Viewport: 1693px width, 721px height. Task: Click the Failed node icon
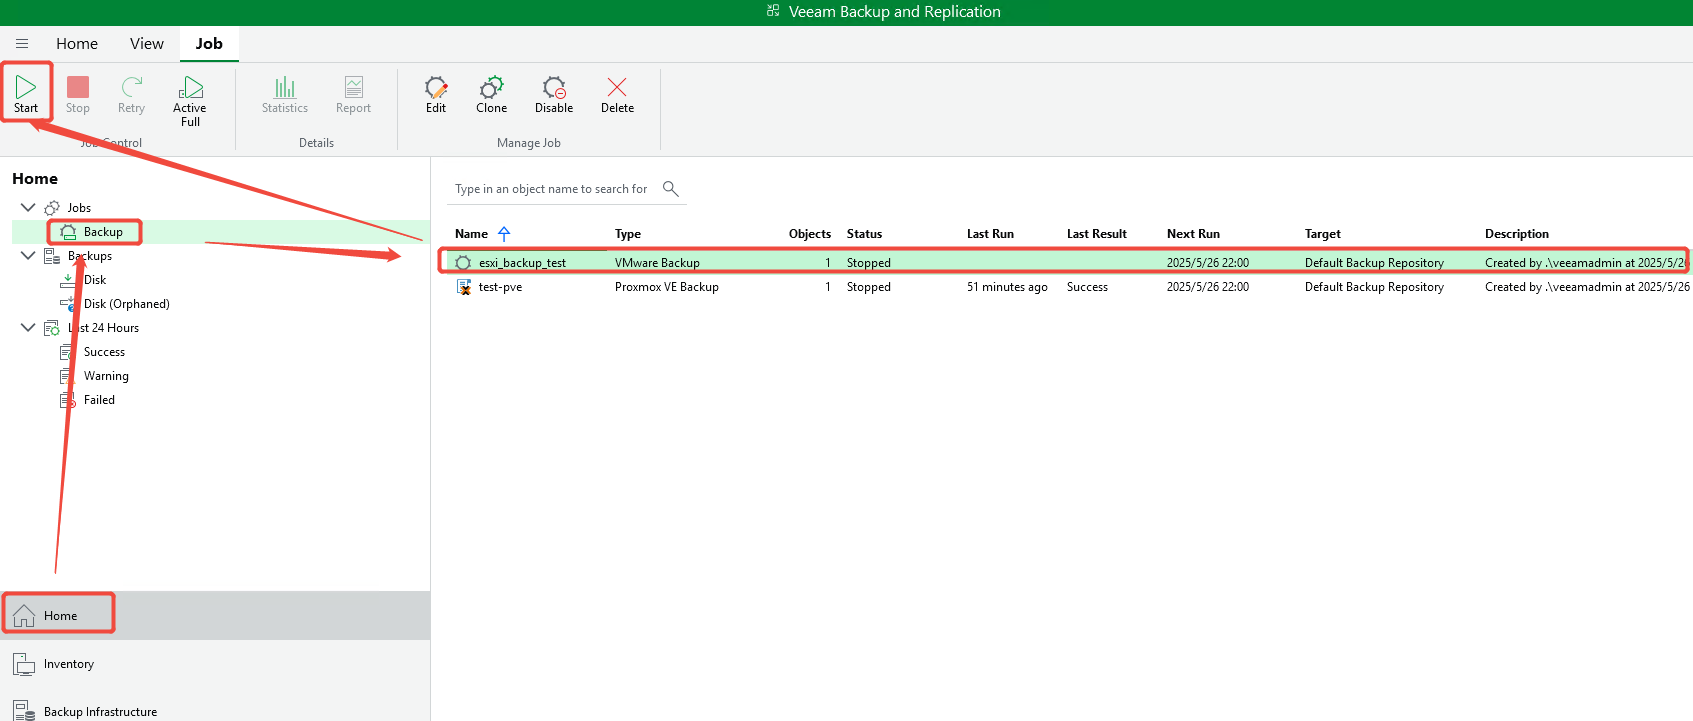point(67,400)
